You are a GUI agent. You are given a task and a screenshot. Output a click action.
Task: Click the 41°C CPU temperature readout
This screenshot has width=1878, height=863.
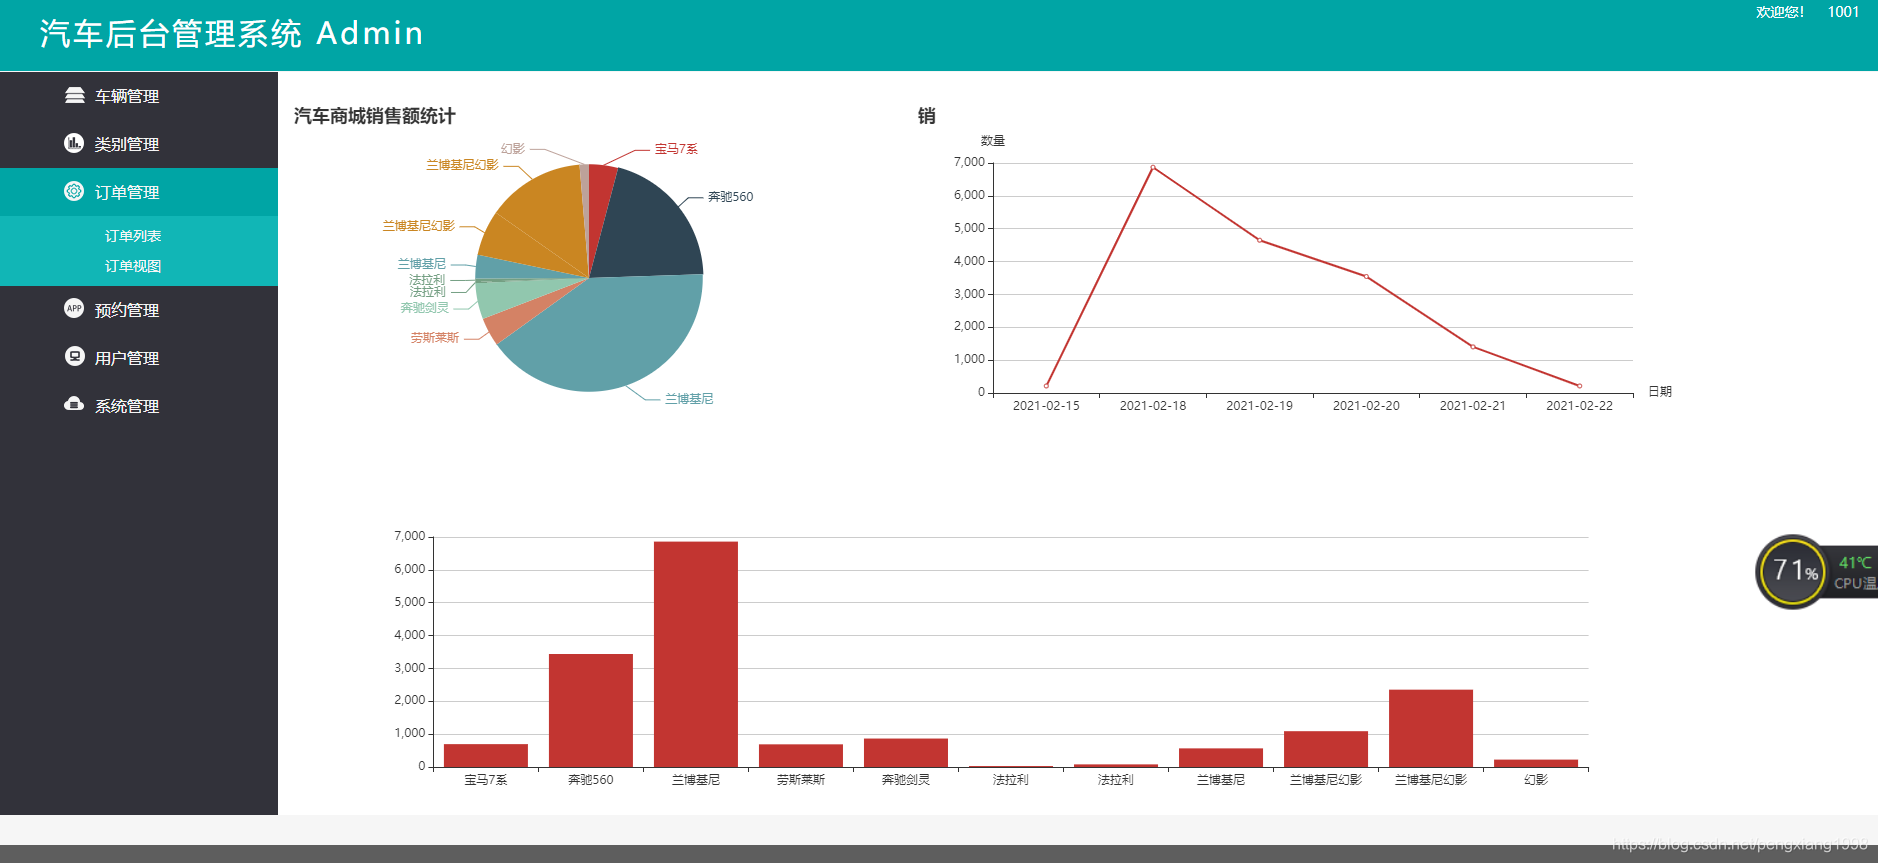(1854, 563)
